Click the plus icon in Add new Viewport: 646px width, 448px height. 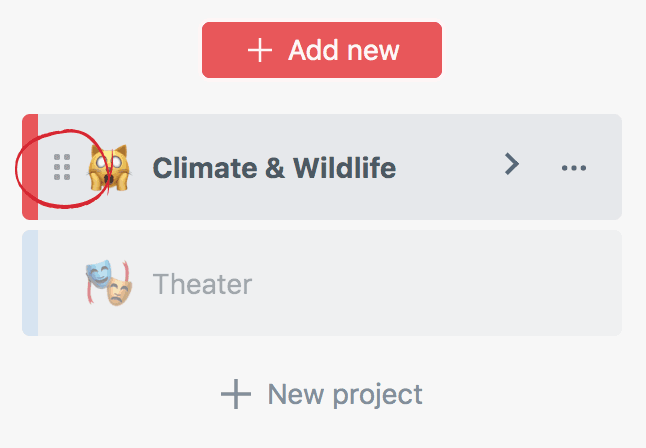(x=260, y=50)
